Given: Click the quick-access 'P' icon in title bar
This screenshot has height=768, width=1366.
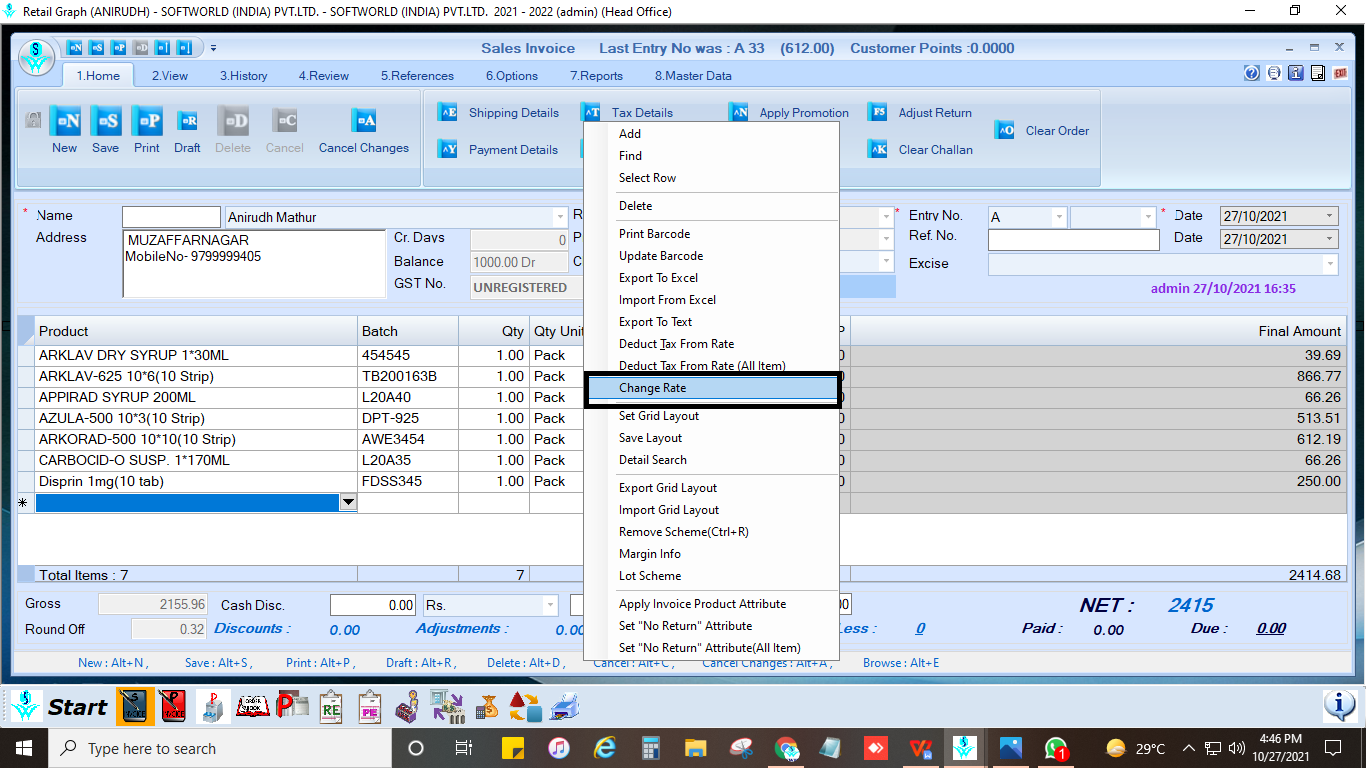Looking at the screenshot, I should (x=119, y=47).
